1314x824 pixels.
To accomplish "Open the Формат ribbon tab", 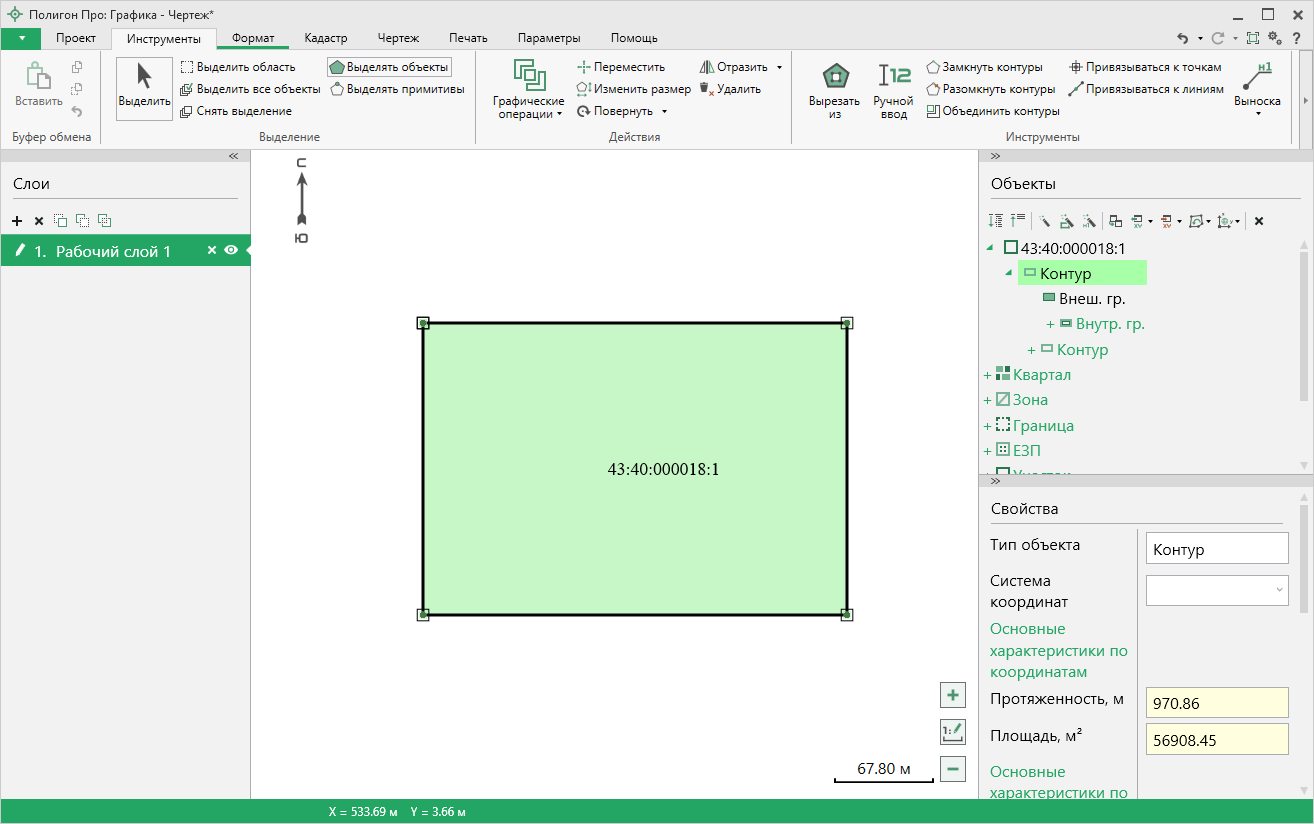I will coord(253,38).
